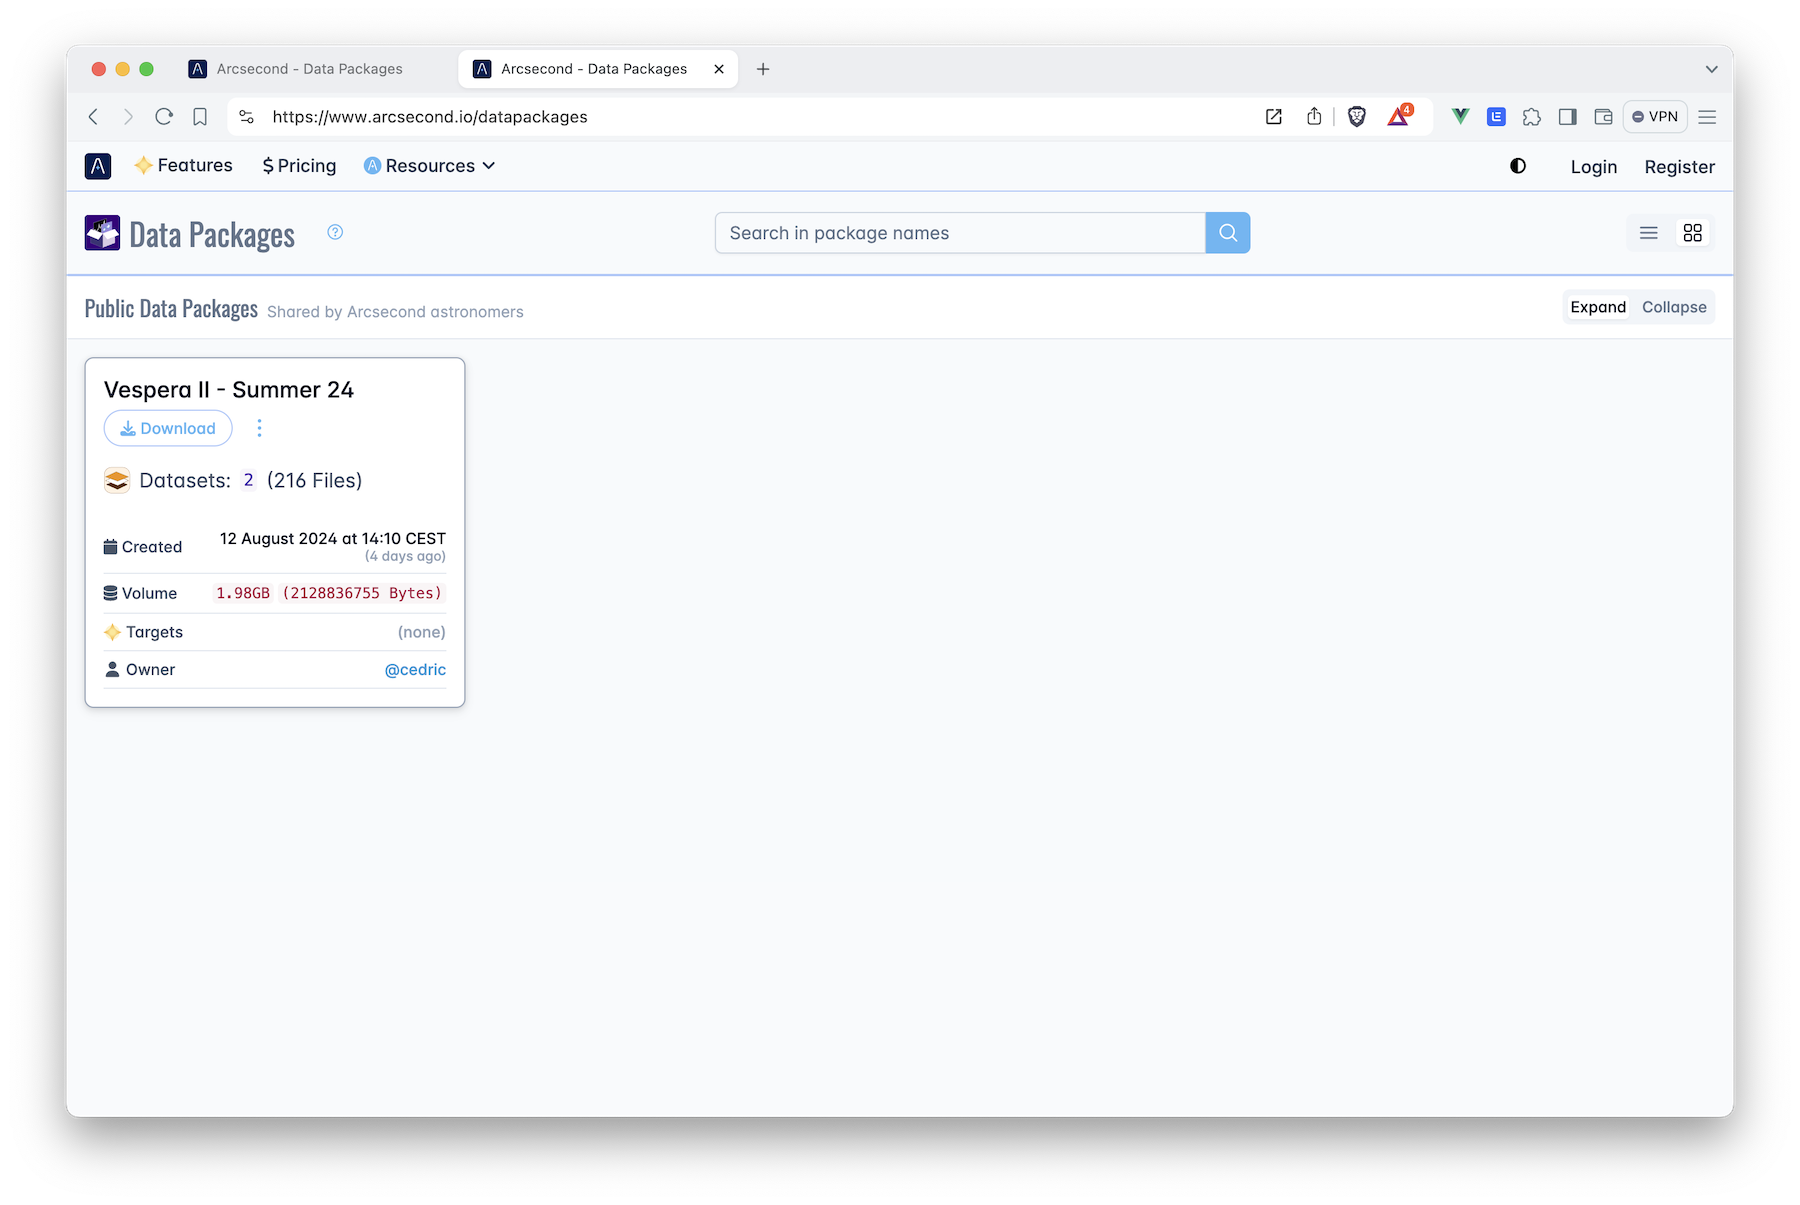Image resolution: width=1800 pixels, height=1205 pixels.
Task: Expand all public data packages
Action: [1597, 307]
